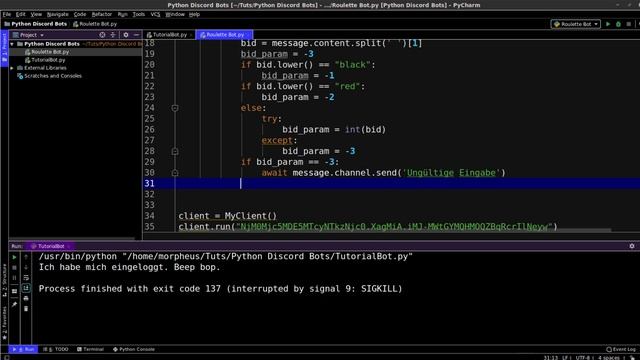Open Scratches and Consoles in project tree
This screenshot has width=640, height=360.
coord(49,76)
